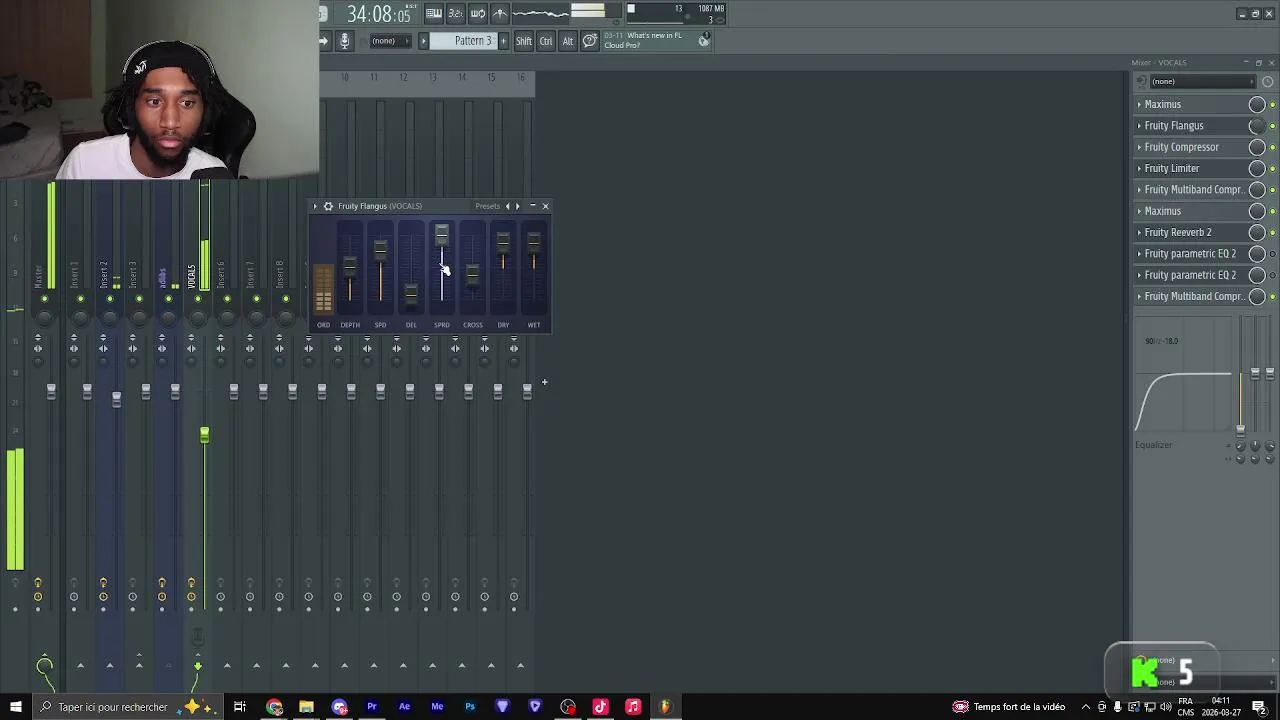The height and width of the screenshot is (720, 1280).
Task: Open the mixer input (none) dropdown
Action: coord(1202,82)
